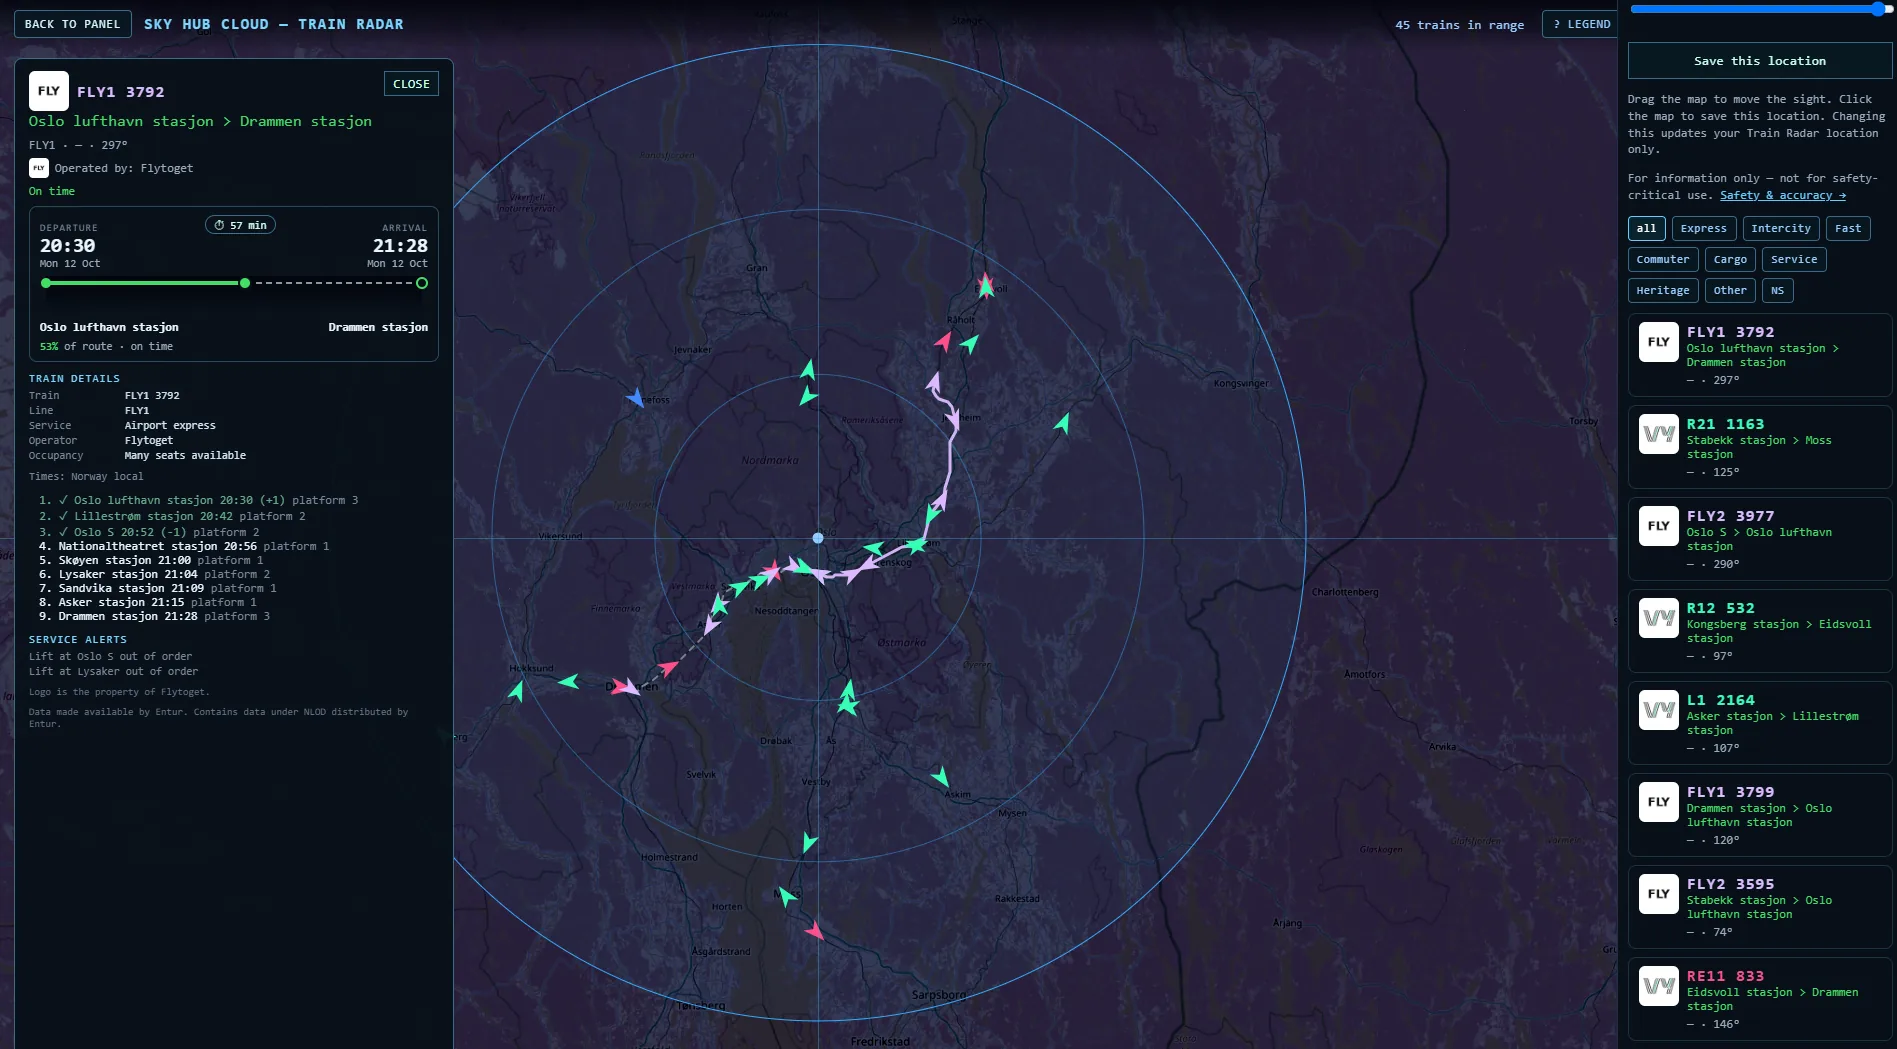The height and width of the screenshot is (1049, 1897).
Task: Click the route progress bar marker at 53%
Action: tap(245, 283)
